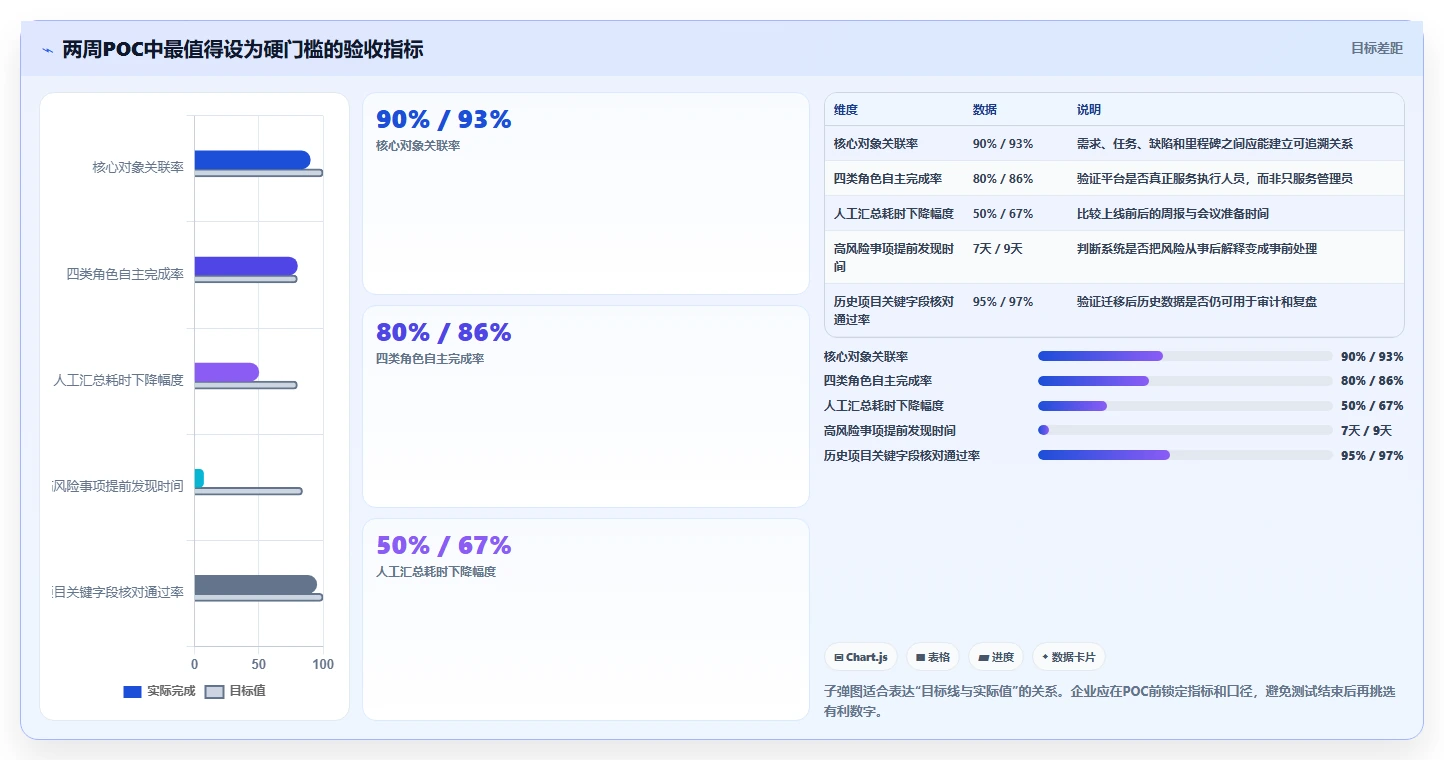1444x760 pixels.
Task: Click description 判断系统是否把风险从事后解释变成事前处理
Action: click(1197, 249)
